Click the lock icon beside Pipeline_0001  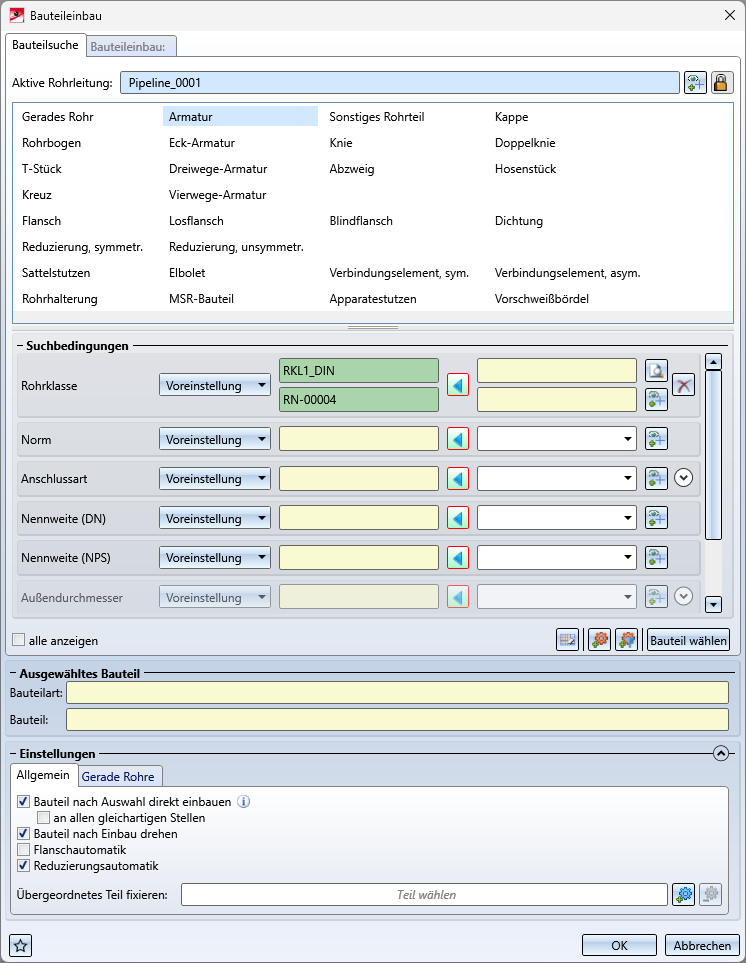pos(721,82)
